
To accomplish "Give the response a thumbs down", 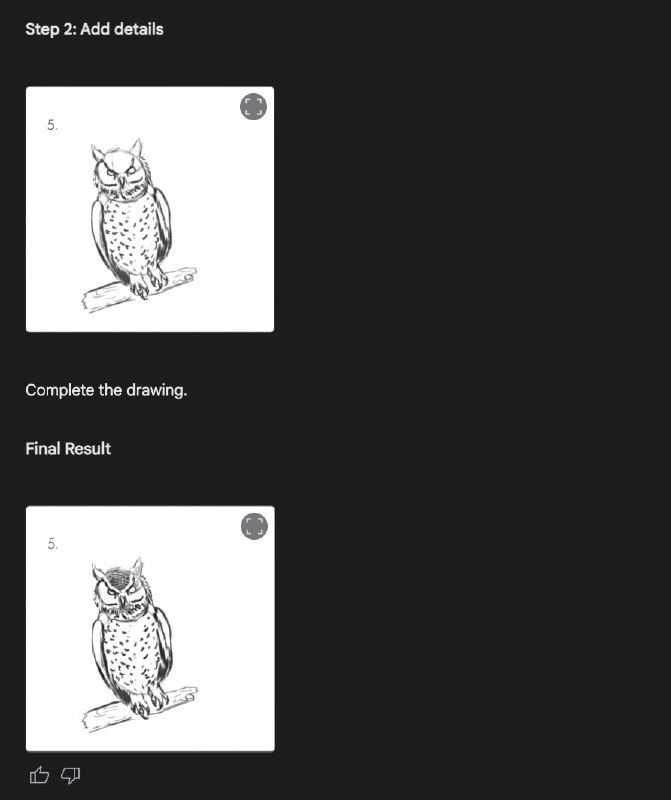I will (70, 776).
